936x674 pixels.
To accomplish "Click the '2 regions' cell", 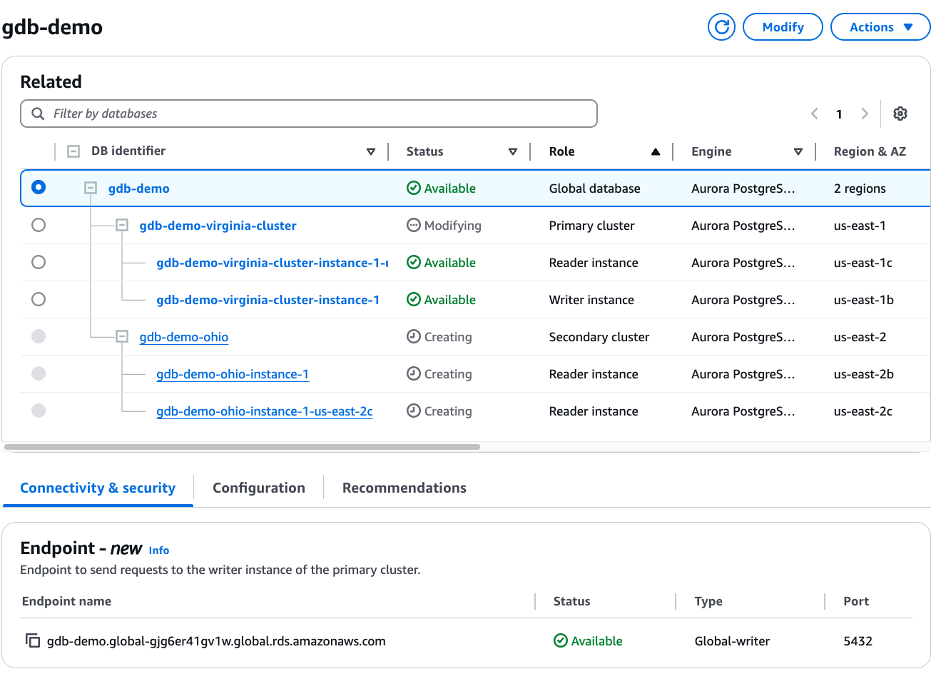I will coord(860,189).
